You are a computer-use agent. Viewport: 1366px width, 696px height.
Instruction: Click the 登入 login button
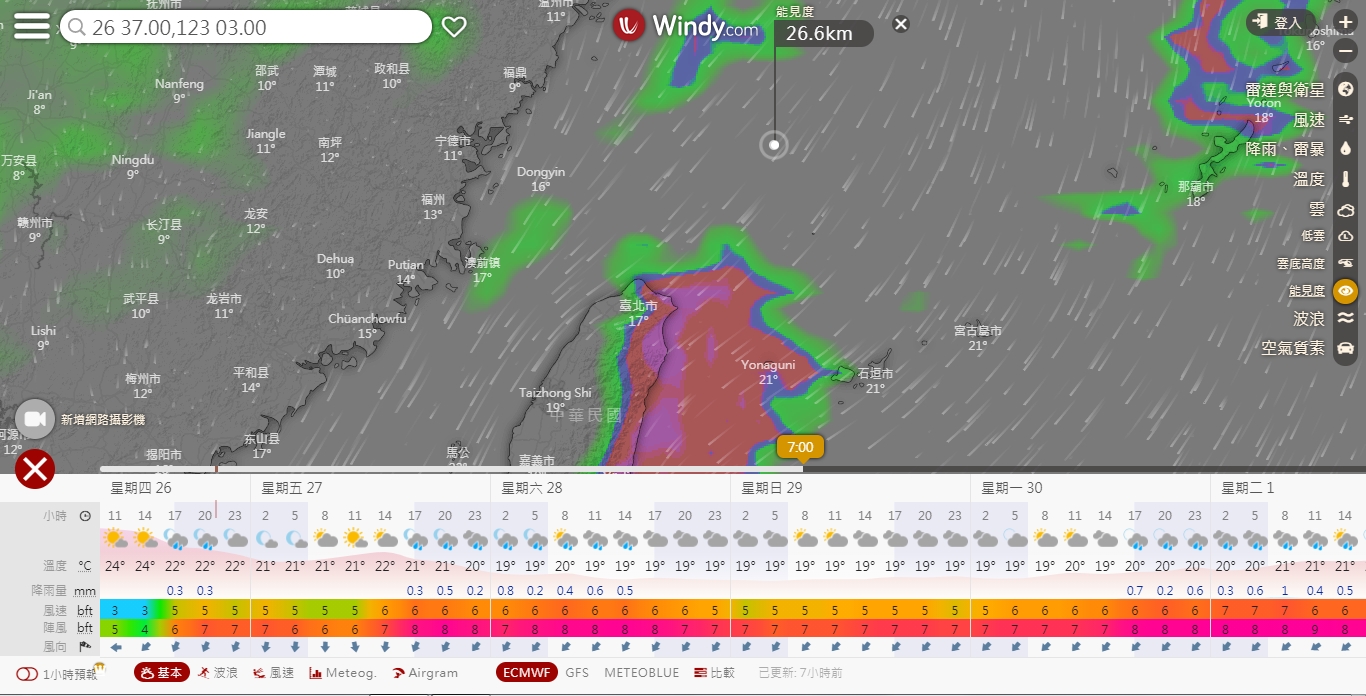(x=1280, y=22)
